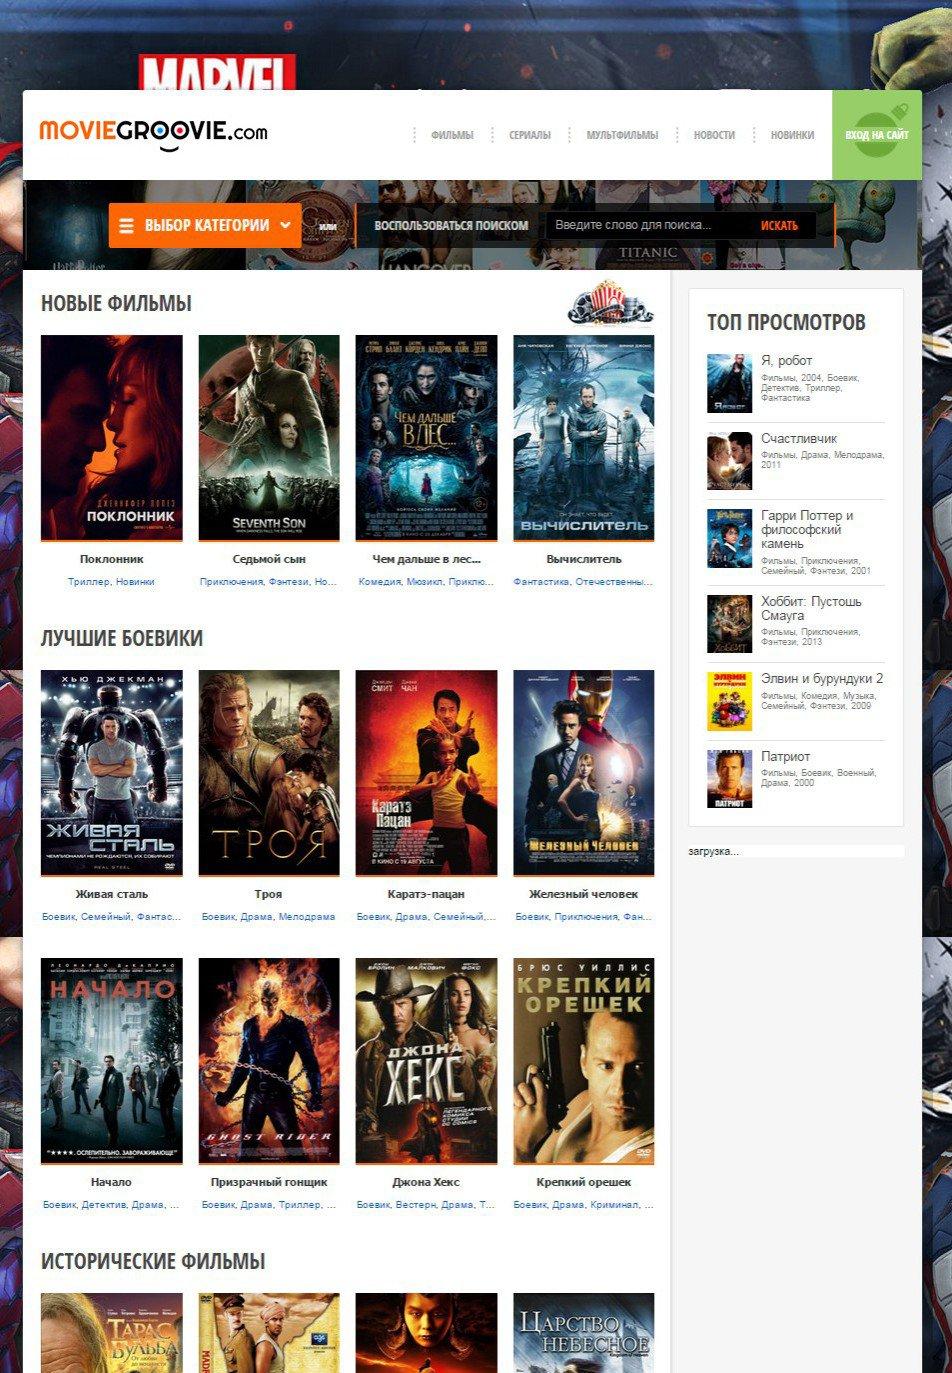Open the Seventh Son movie poster

coord(269,438)
